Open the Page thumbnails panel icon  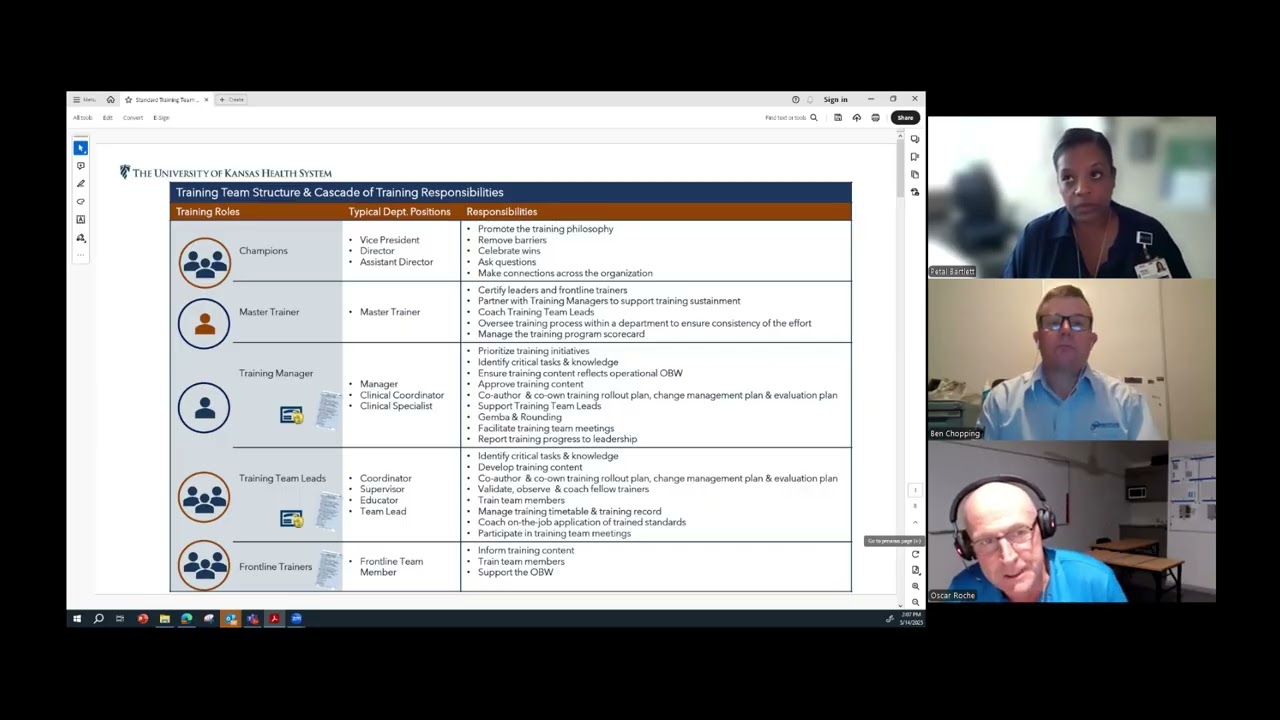pos(915,175)
